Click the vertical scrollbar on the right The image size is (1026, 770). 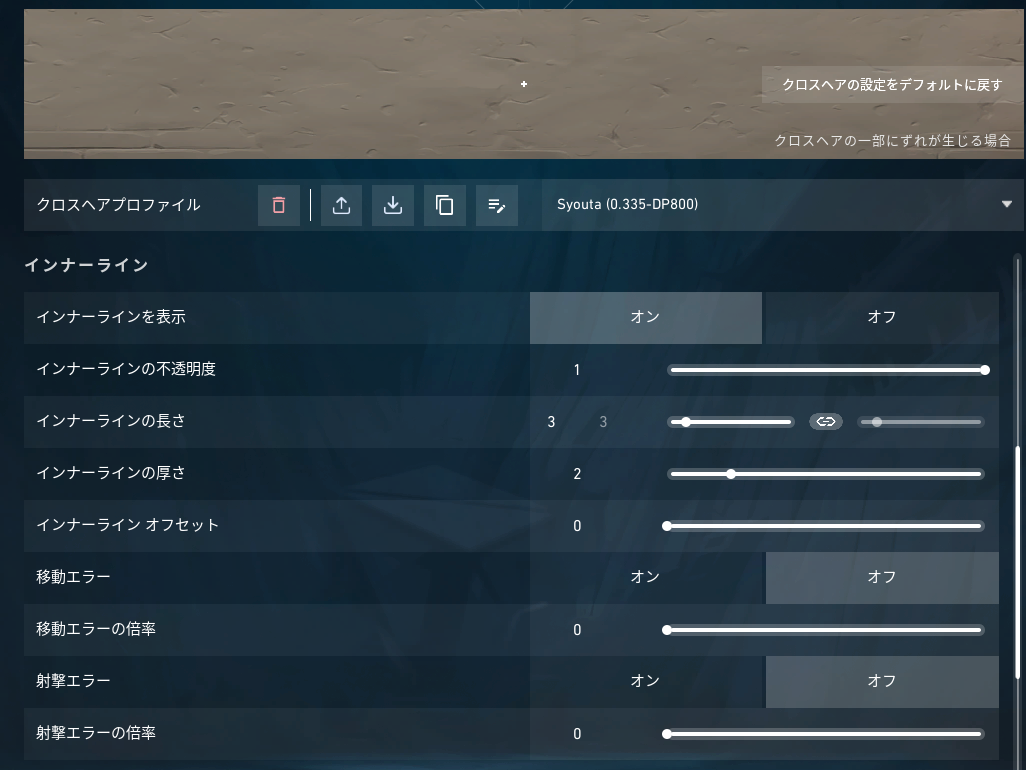(x=1017, y=563)
